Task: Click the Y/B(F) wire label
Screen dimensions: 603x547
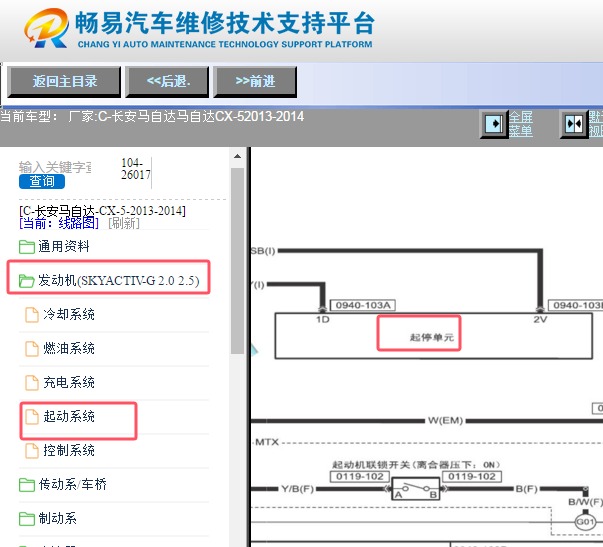Action: (x=297, y=489)
